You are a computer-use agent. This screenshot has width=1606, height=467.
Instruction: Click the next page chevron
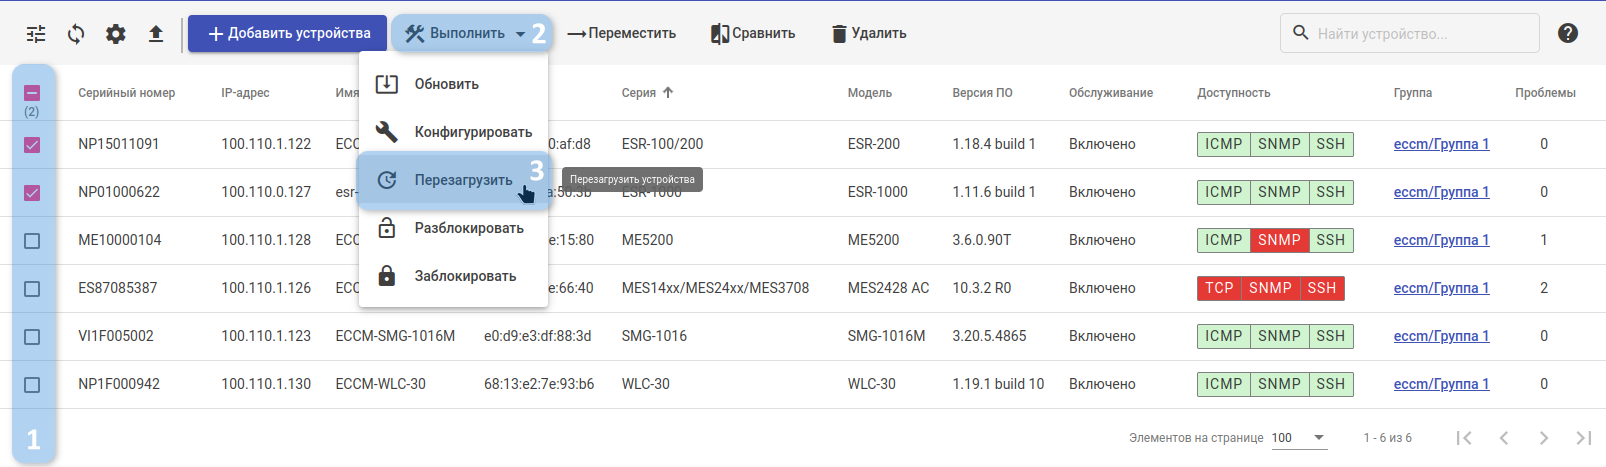pyautogui.click(x=1544, y=438)
